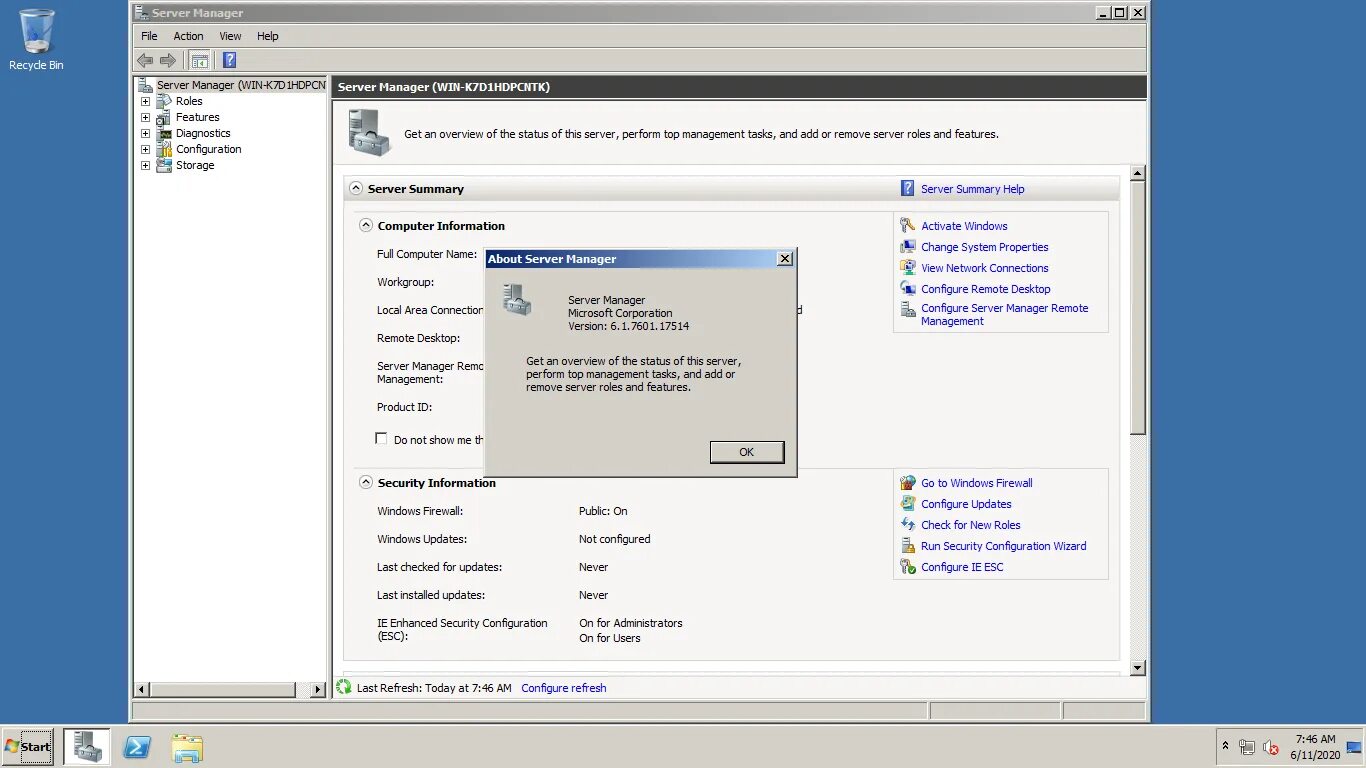
Task: Click the Go to Windows Firewall icon
Action: pyautogui.click(x=907, y=483)
